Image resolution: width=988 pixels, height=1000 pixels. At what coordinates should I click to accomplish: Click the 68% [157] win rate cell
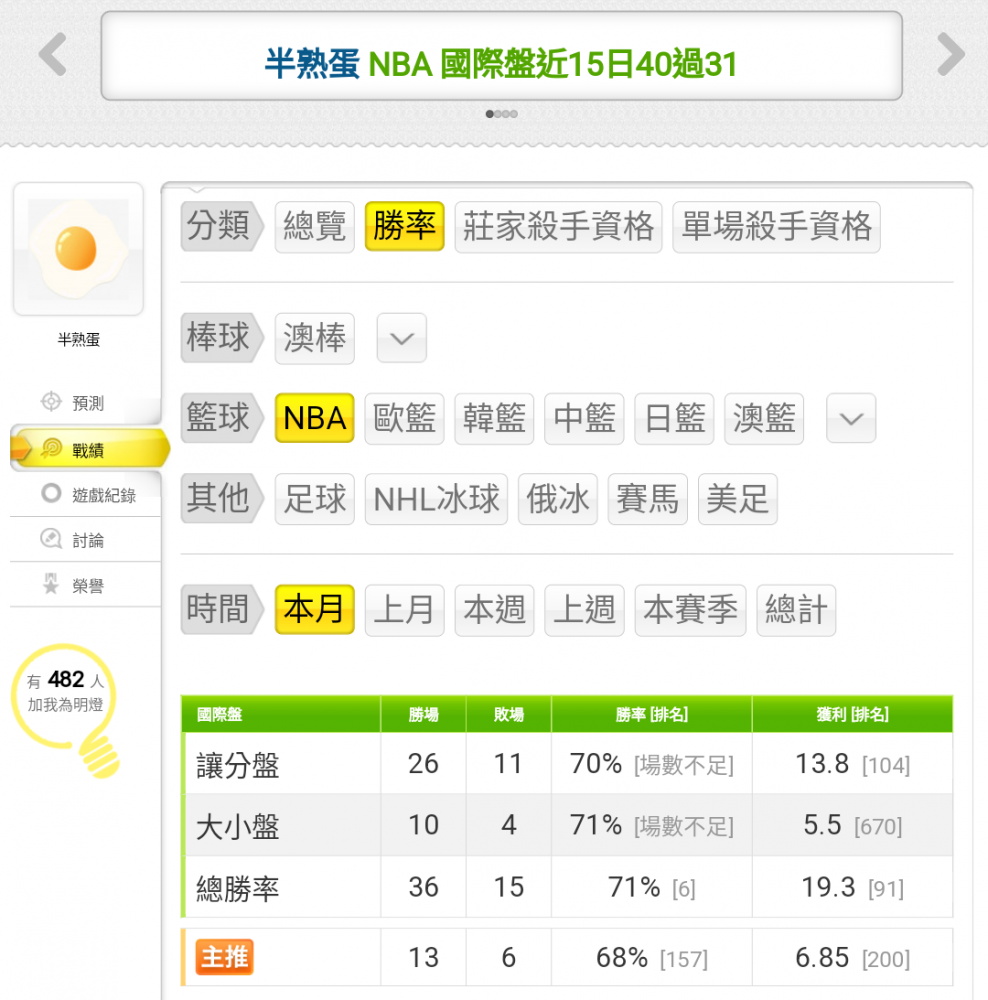652,957
